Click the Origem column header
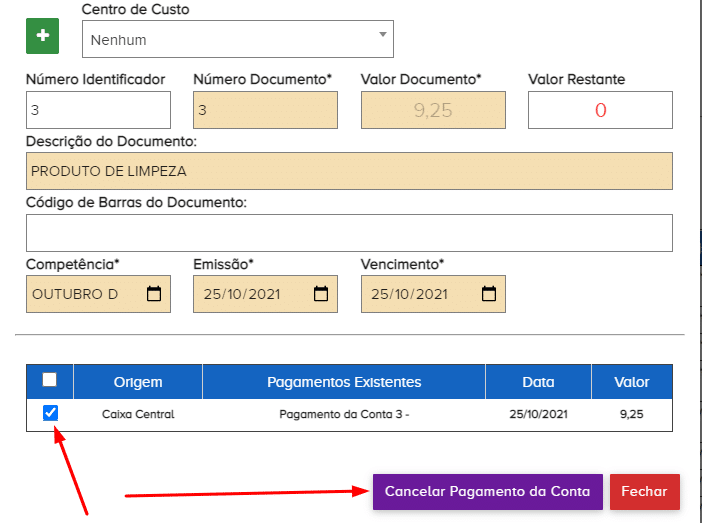 coord(138,382)
